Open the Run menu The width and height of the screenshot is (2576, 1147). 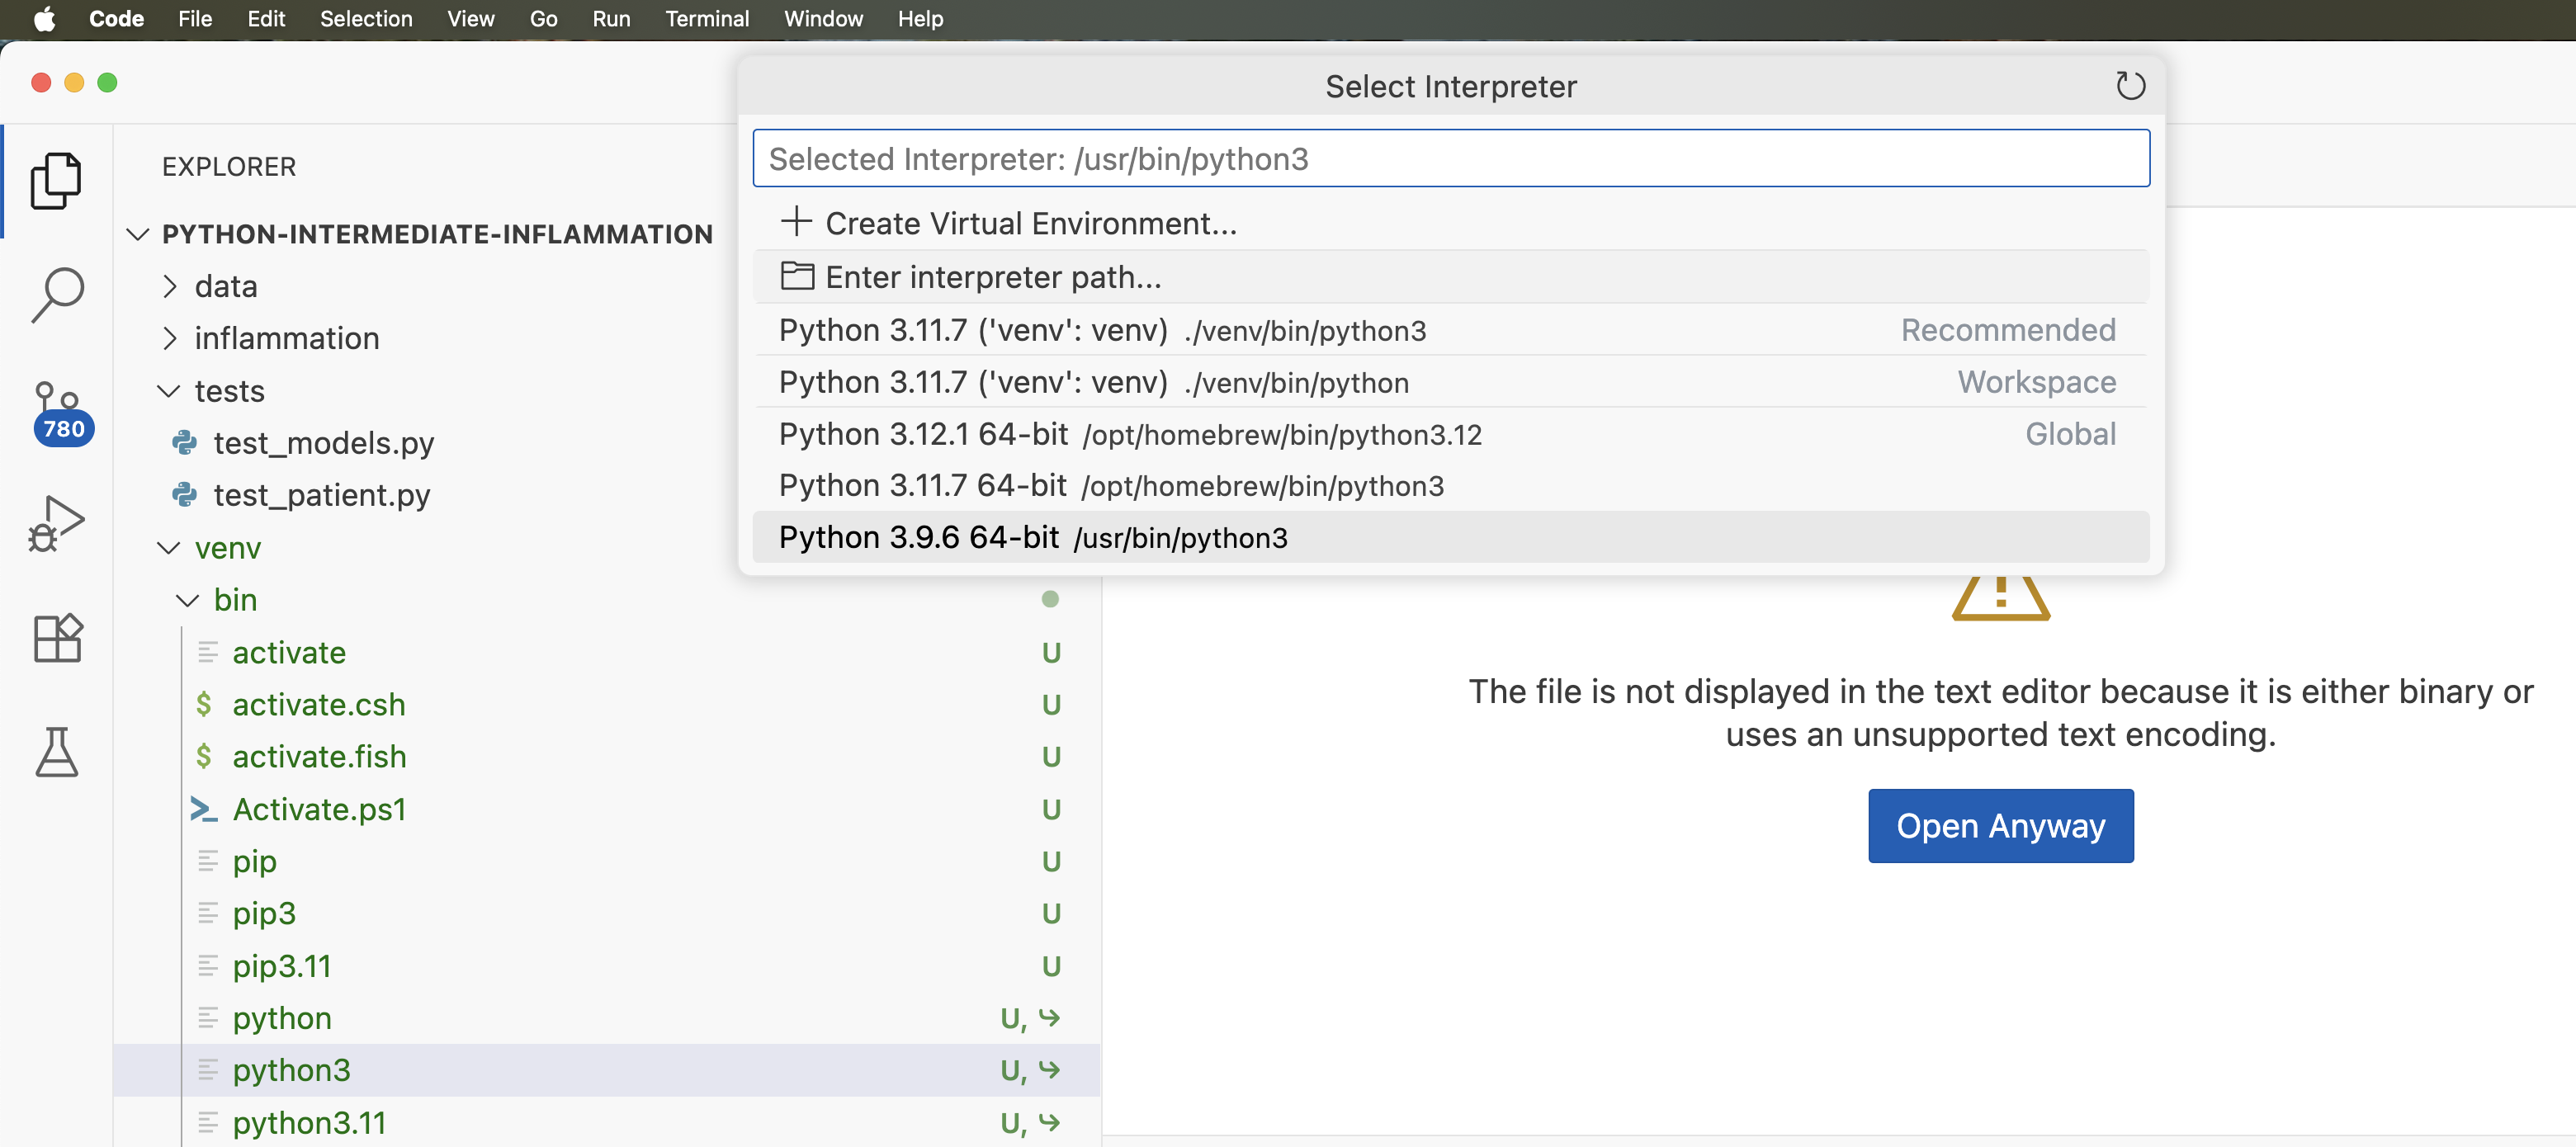pyautogui.click(x=611, y=18)
